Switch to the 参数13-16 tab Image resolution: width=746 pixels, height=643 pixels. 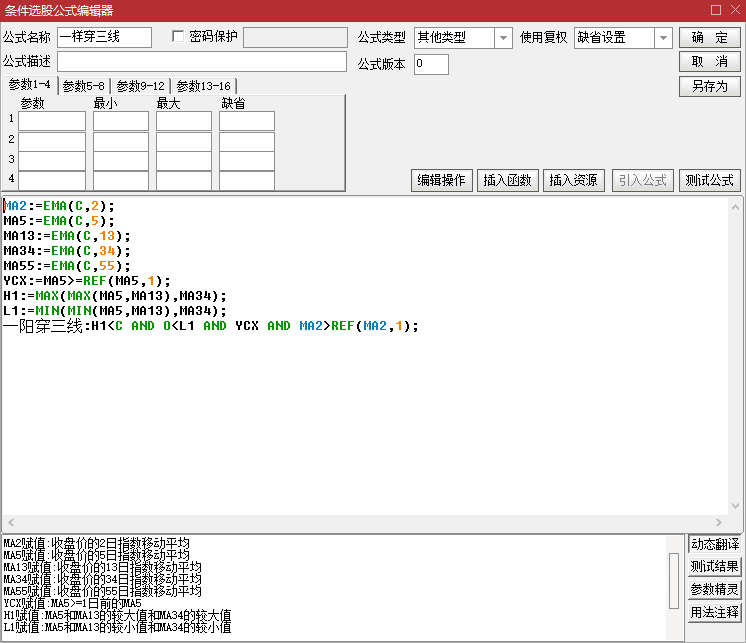click(204, 86)
